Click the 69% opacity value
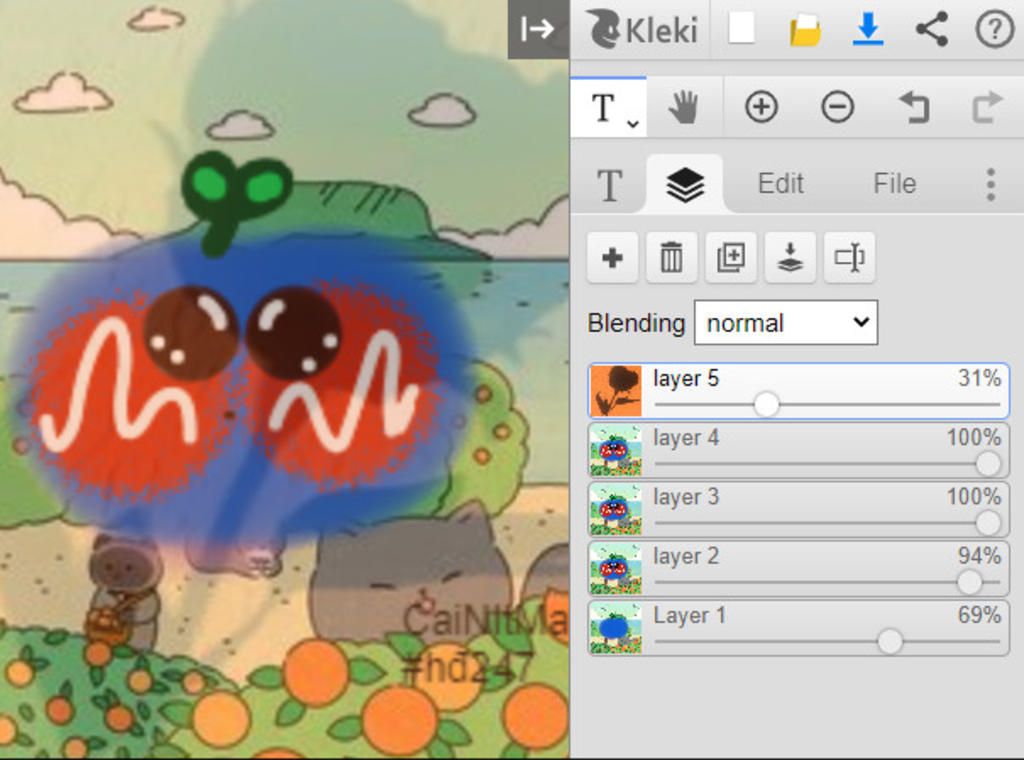Screen dimensions: 1024x760 [979, 615]
